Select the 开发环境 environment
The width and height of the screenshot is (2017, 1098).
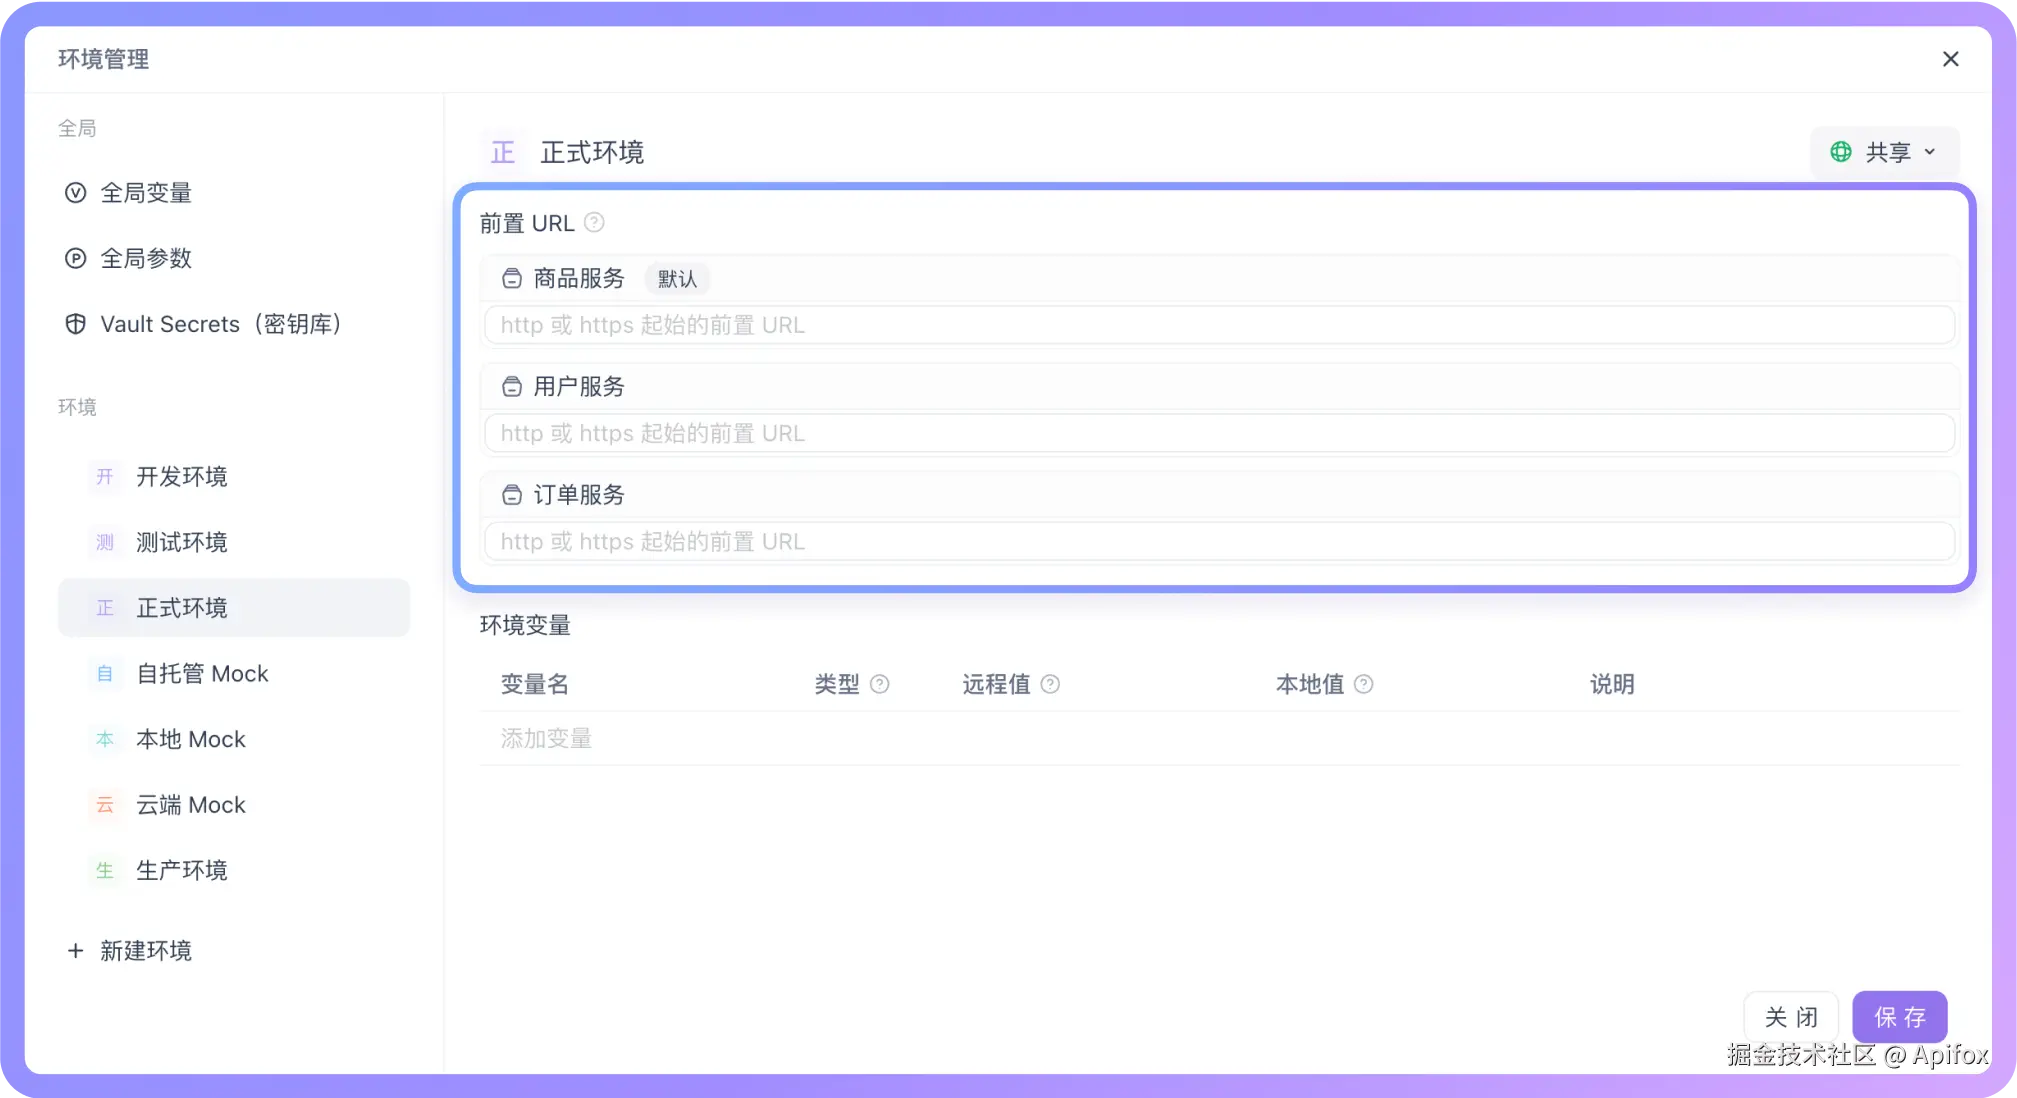(x=182, y=476)
